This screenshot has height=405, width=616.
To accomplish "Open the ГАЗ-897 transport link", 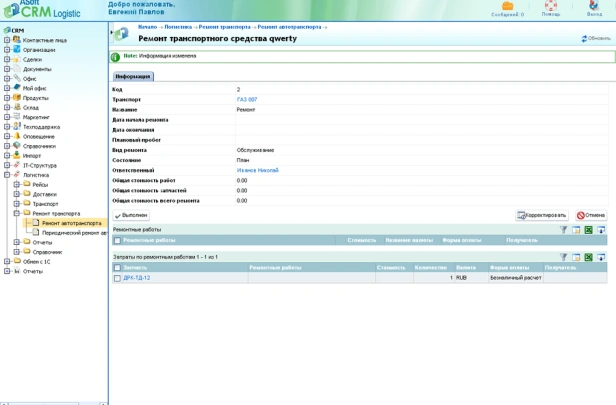I will click(x=246, y=99).
